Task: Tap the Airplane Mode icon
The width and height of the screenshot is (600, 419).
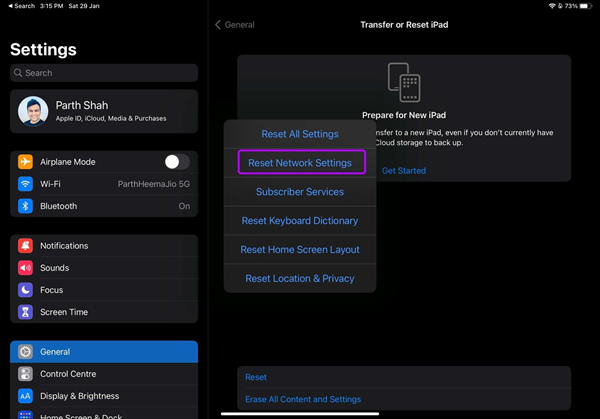Action: tap(25, 162)
